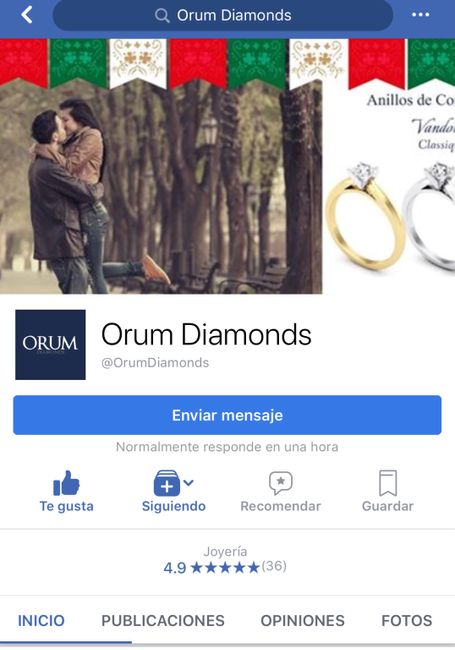The width and height of the screenshot is (455, 650).
Task: Open the 4.9 star rating reviews
Action: (x=225, y=567)
